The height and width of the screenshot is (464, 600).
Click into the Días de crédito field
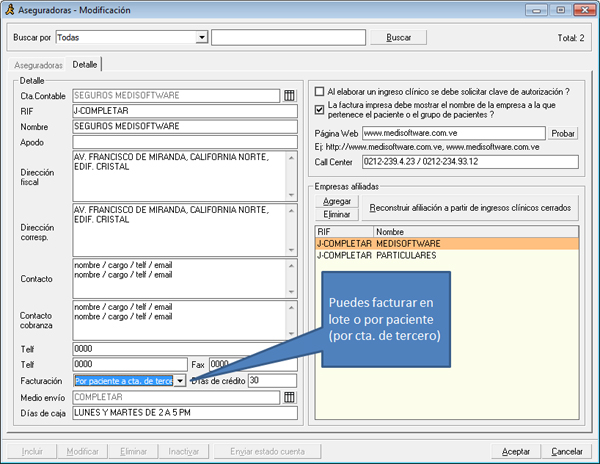coord(271,381)
